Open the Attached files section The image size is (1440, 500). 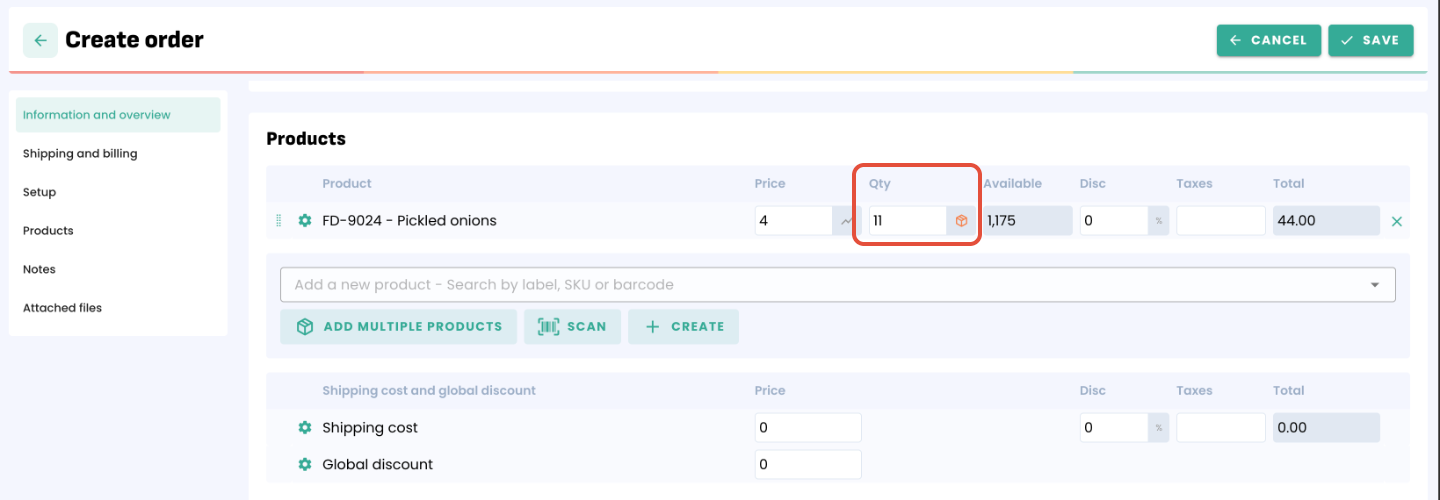pos(62,308)
